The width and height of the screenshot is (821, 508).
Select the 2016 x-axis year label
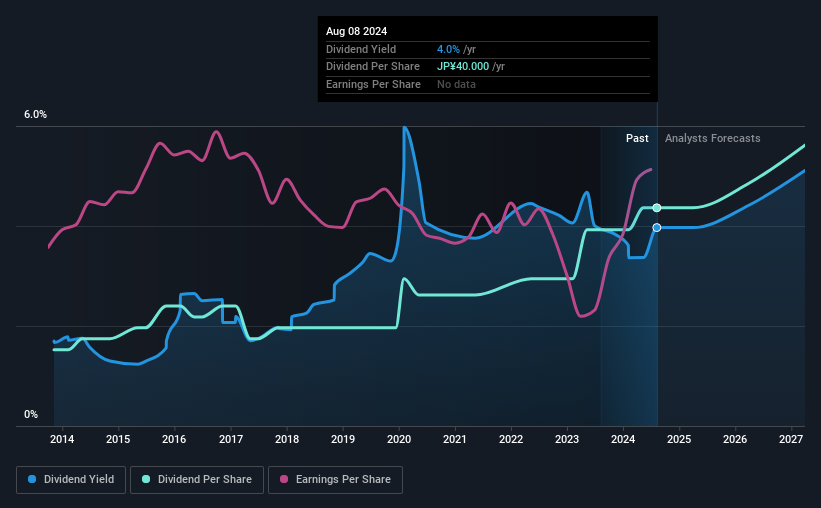[x=174, y=439]
